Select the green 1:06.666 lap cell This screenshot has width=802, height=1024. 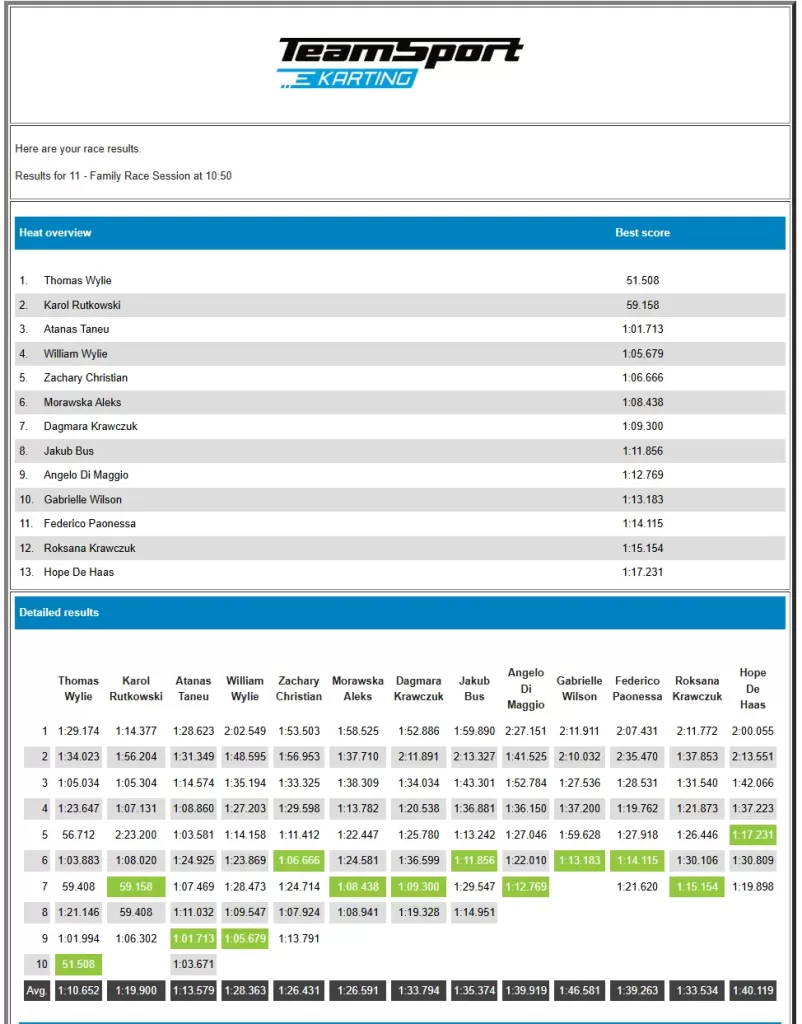(298, 861)
